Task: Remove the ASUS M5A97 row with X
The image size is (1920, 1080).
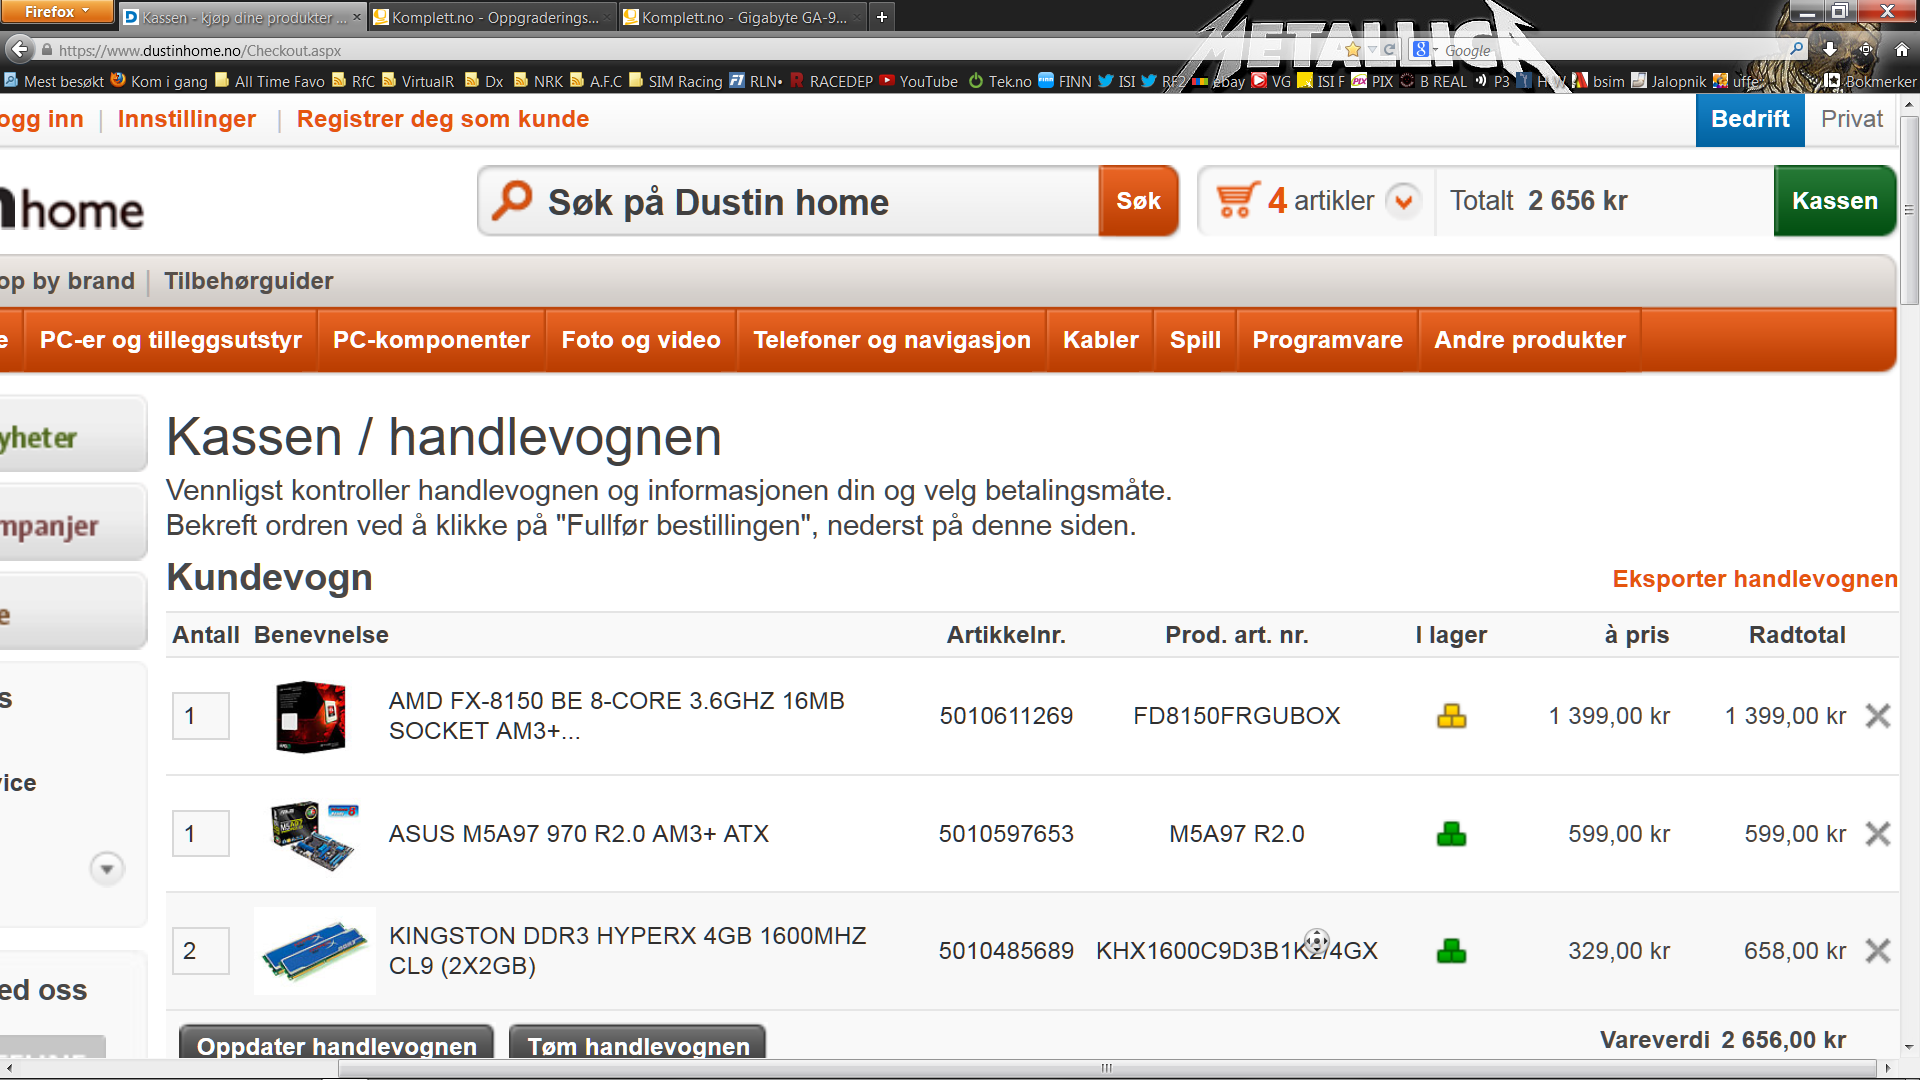Action: coord(1878,834)
